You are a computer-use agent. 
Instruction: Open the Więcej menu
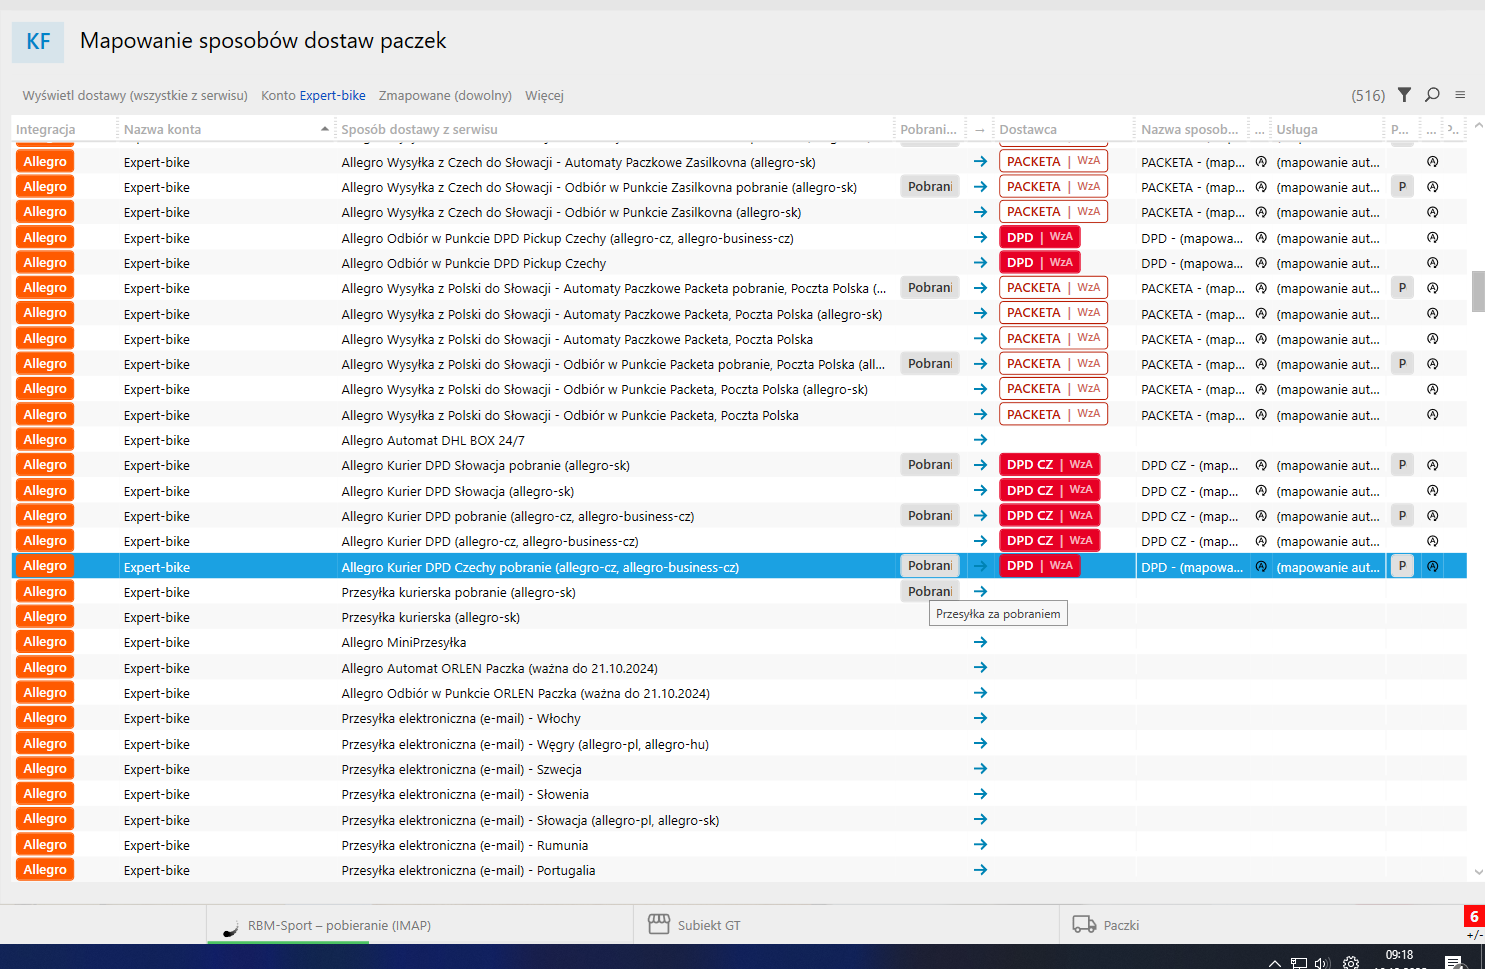coord(544,96)
